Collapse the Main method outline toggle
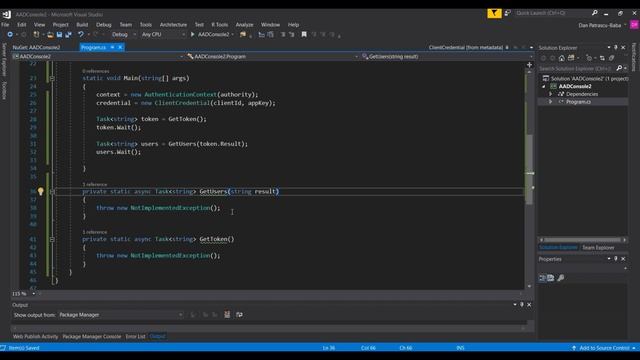The height and width of the screenshot is (360, 640). [52, 78]
